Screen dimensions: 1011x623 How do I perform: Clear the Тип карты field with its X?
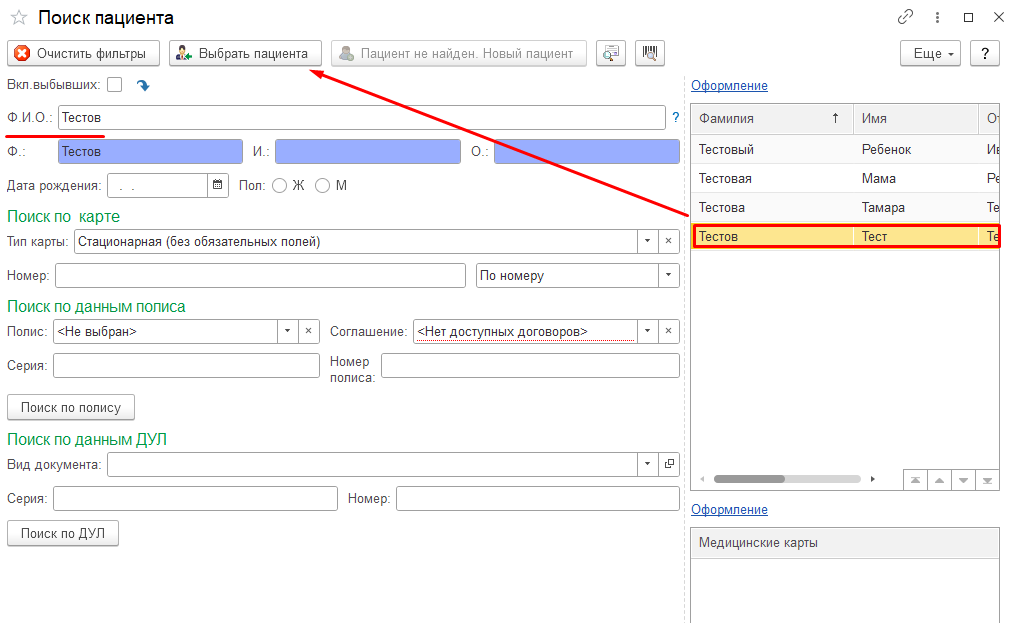coord(669,241)
